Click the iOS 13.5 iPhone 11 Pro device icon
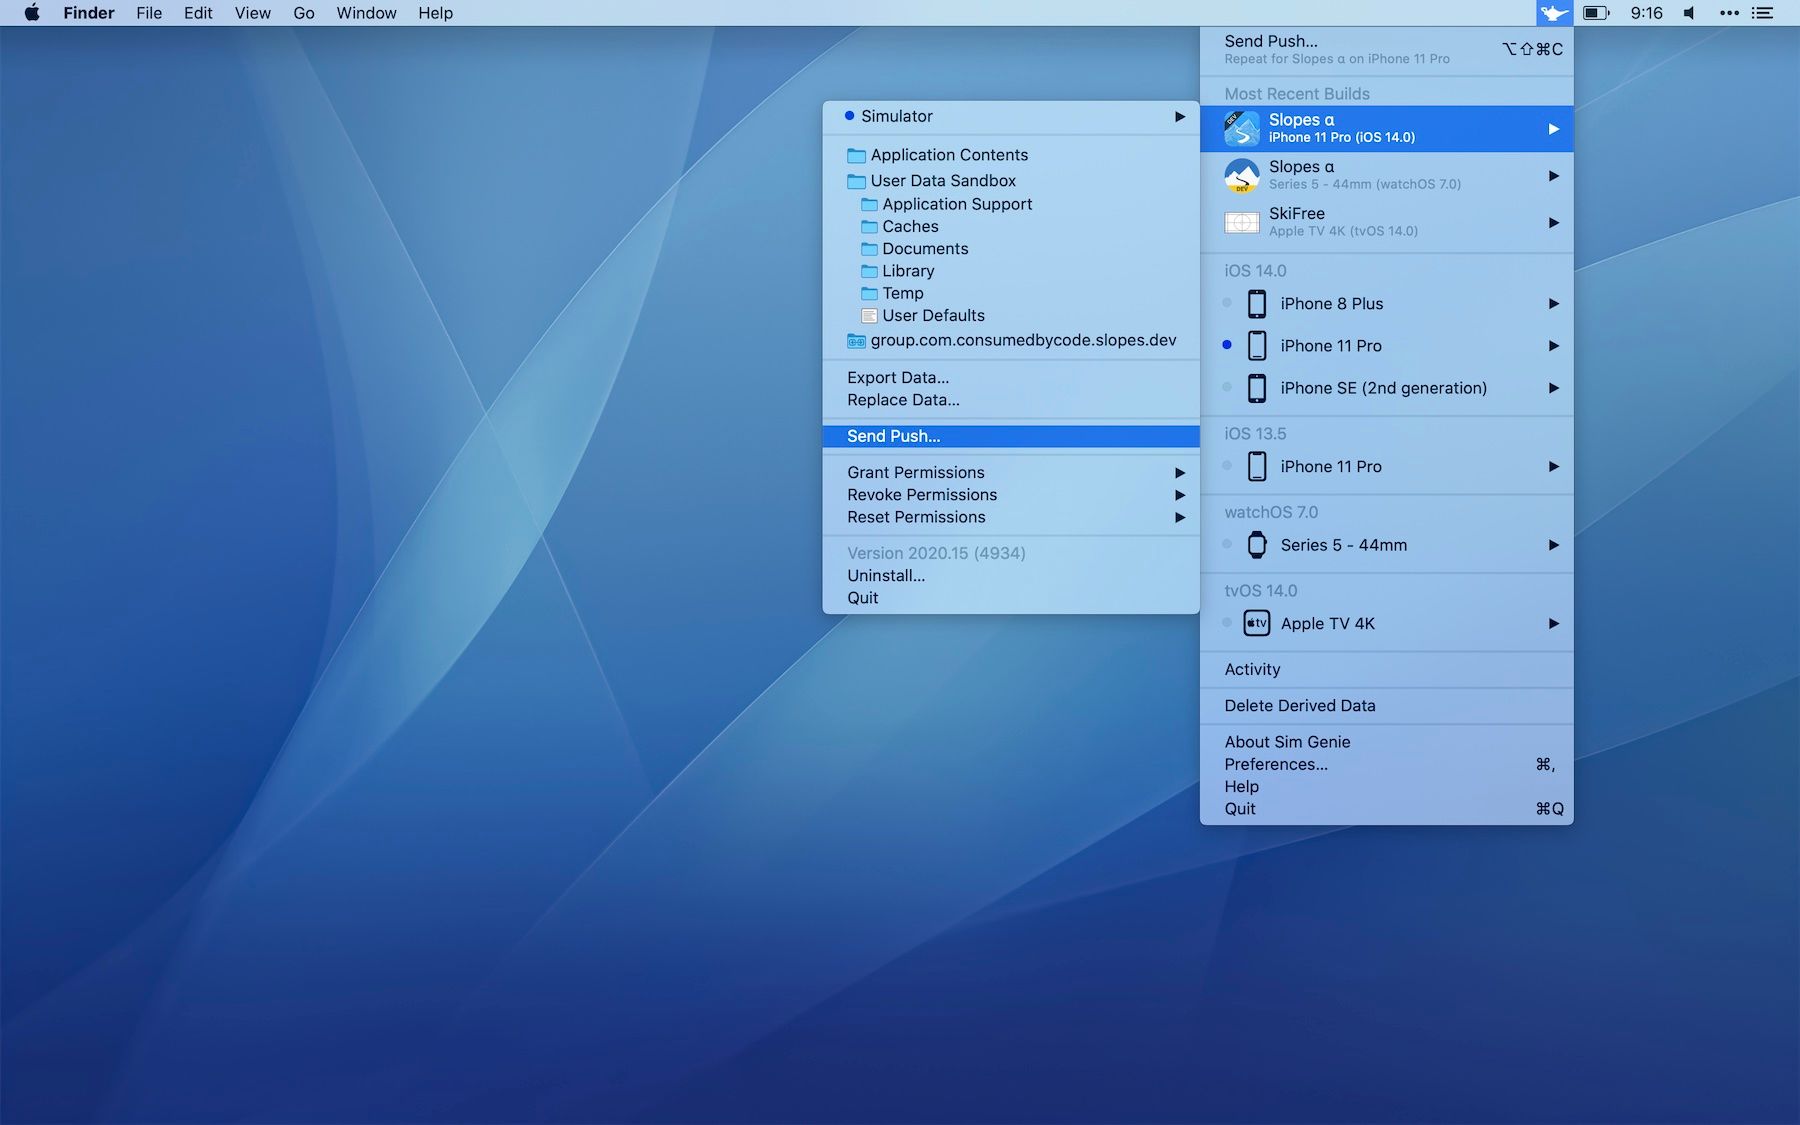This screenshot has height=1125, width=1800. point(1257,467)
